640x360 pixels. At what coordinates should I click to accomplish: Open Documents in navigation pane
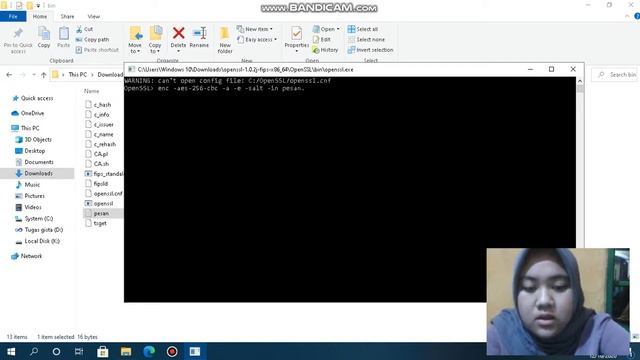click(x=34, y=162)
